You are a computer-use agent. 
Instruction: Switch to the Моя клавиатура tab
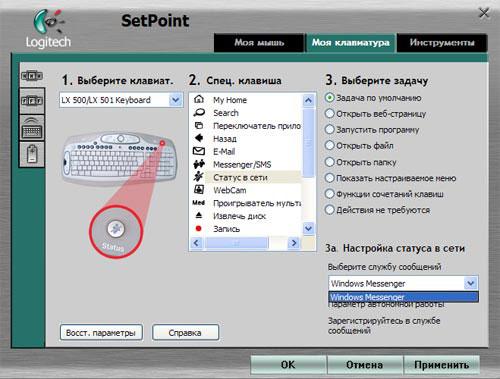(x=351, y=43)
